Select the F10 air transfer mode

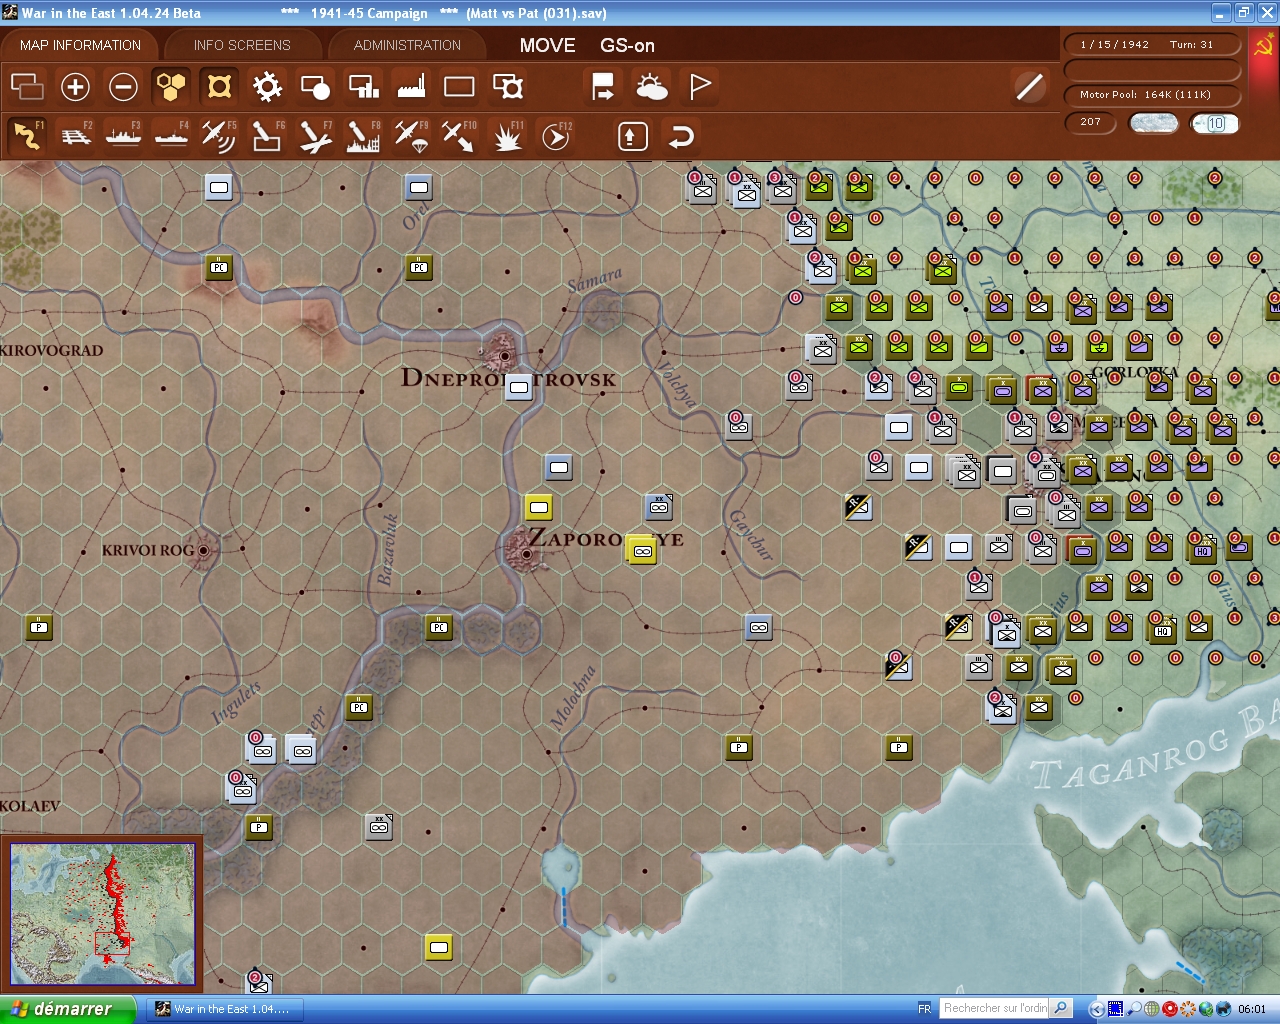click(459, 136)
